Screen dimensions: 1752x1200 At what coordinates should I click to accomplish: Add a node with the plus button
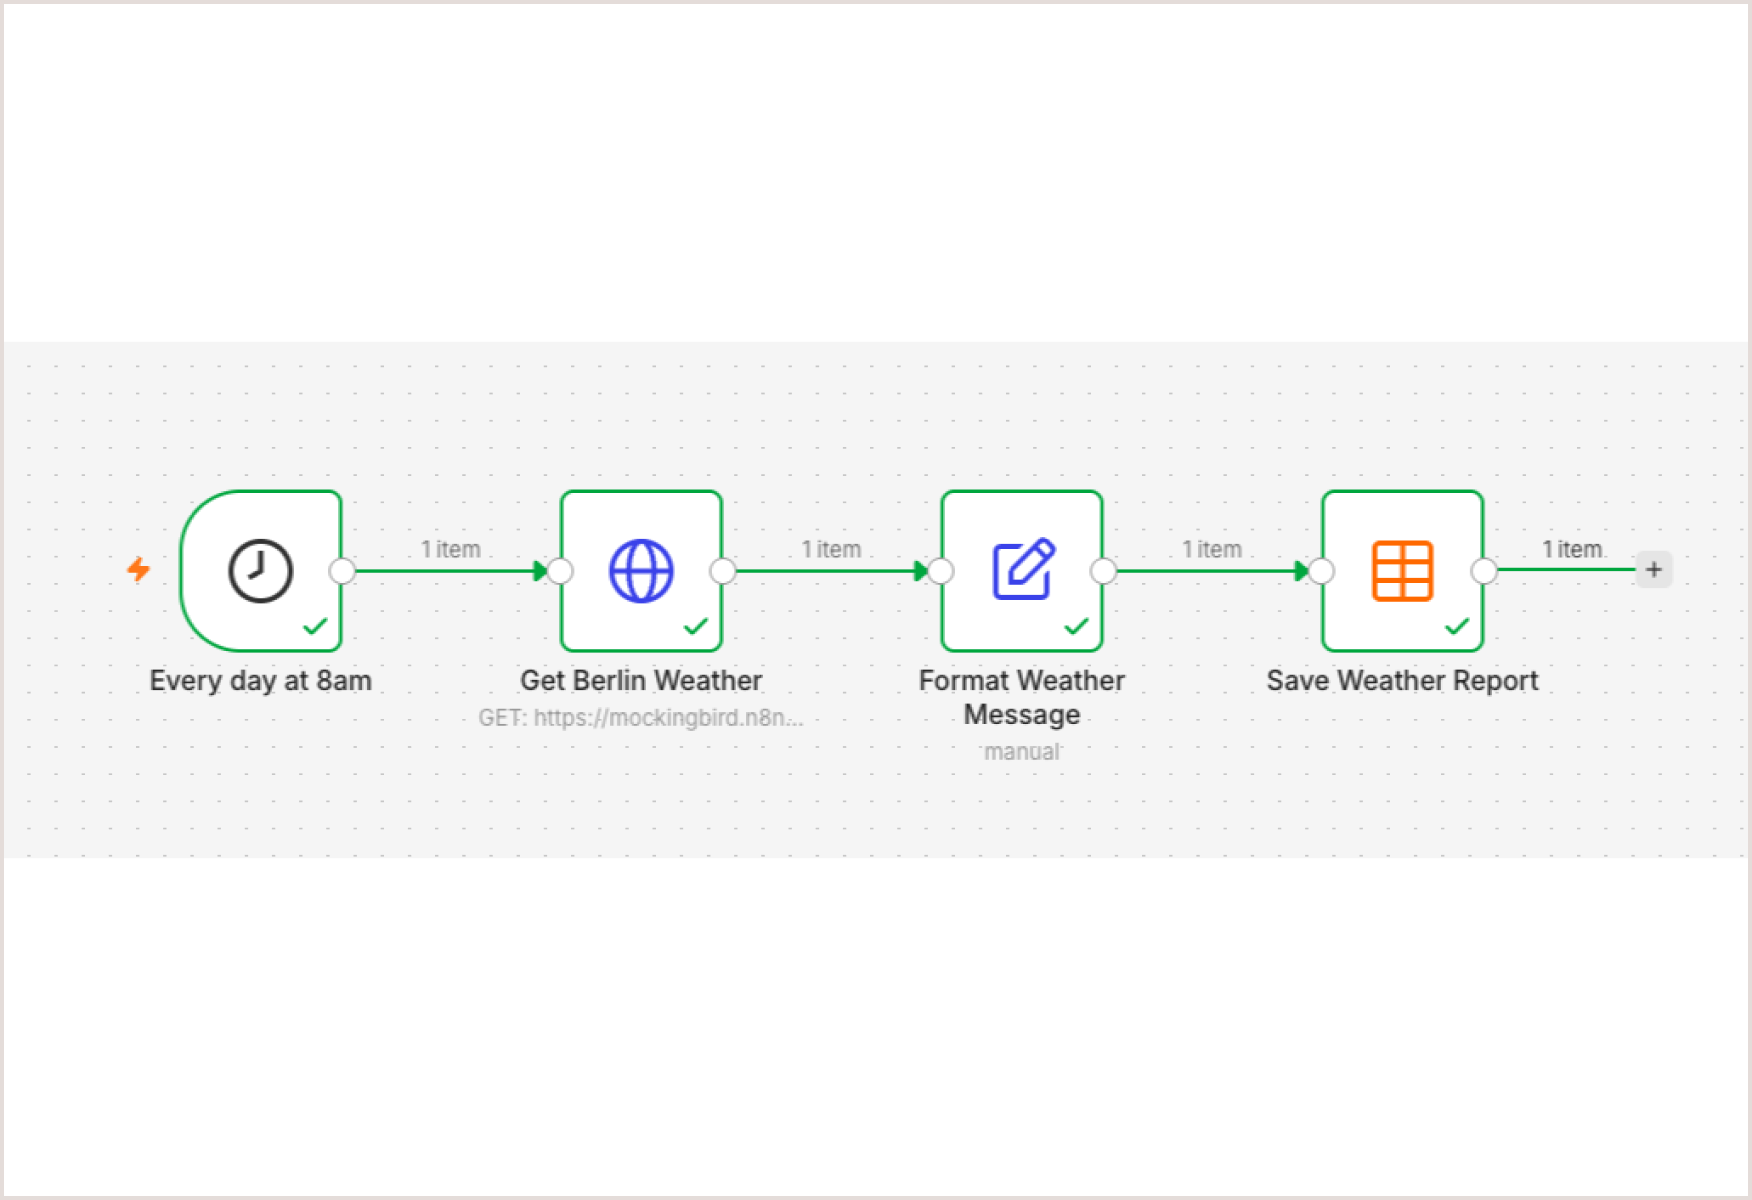pos(1654,570)
